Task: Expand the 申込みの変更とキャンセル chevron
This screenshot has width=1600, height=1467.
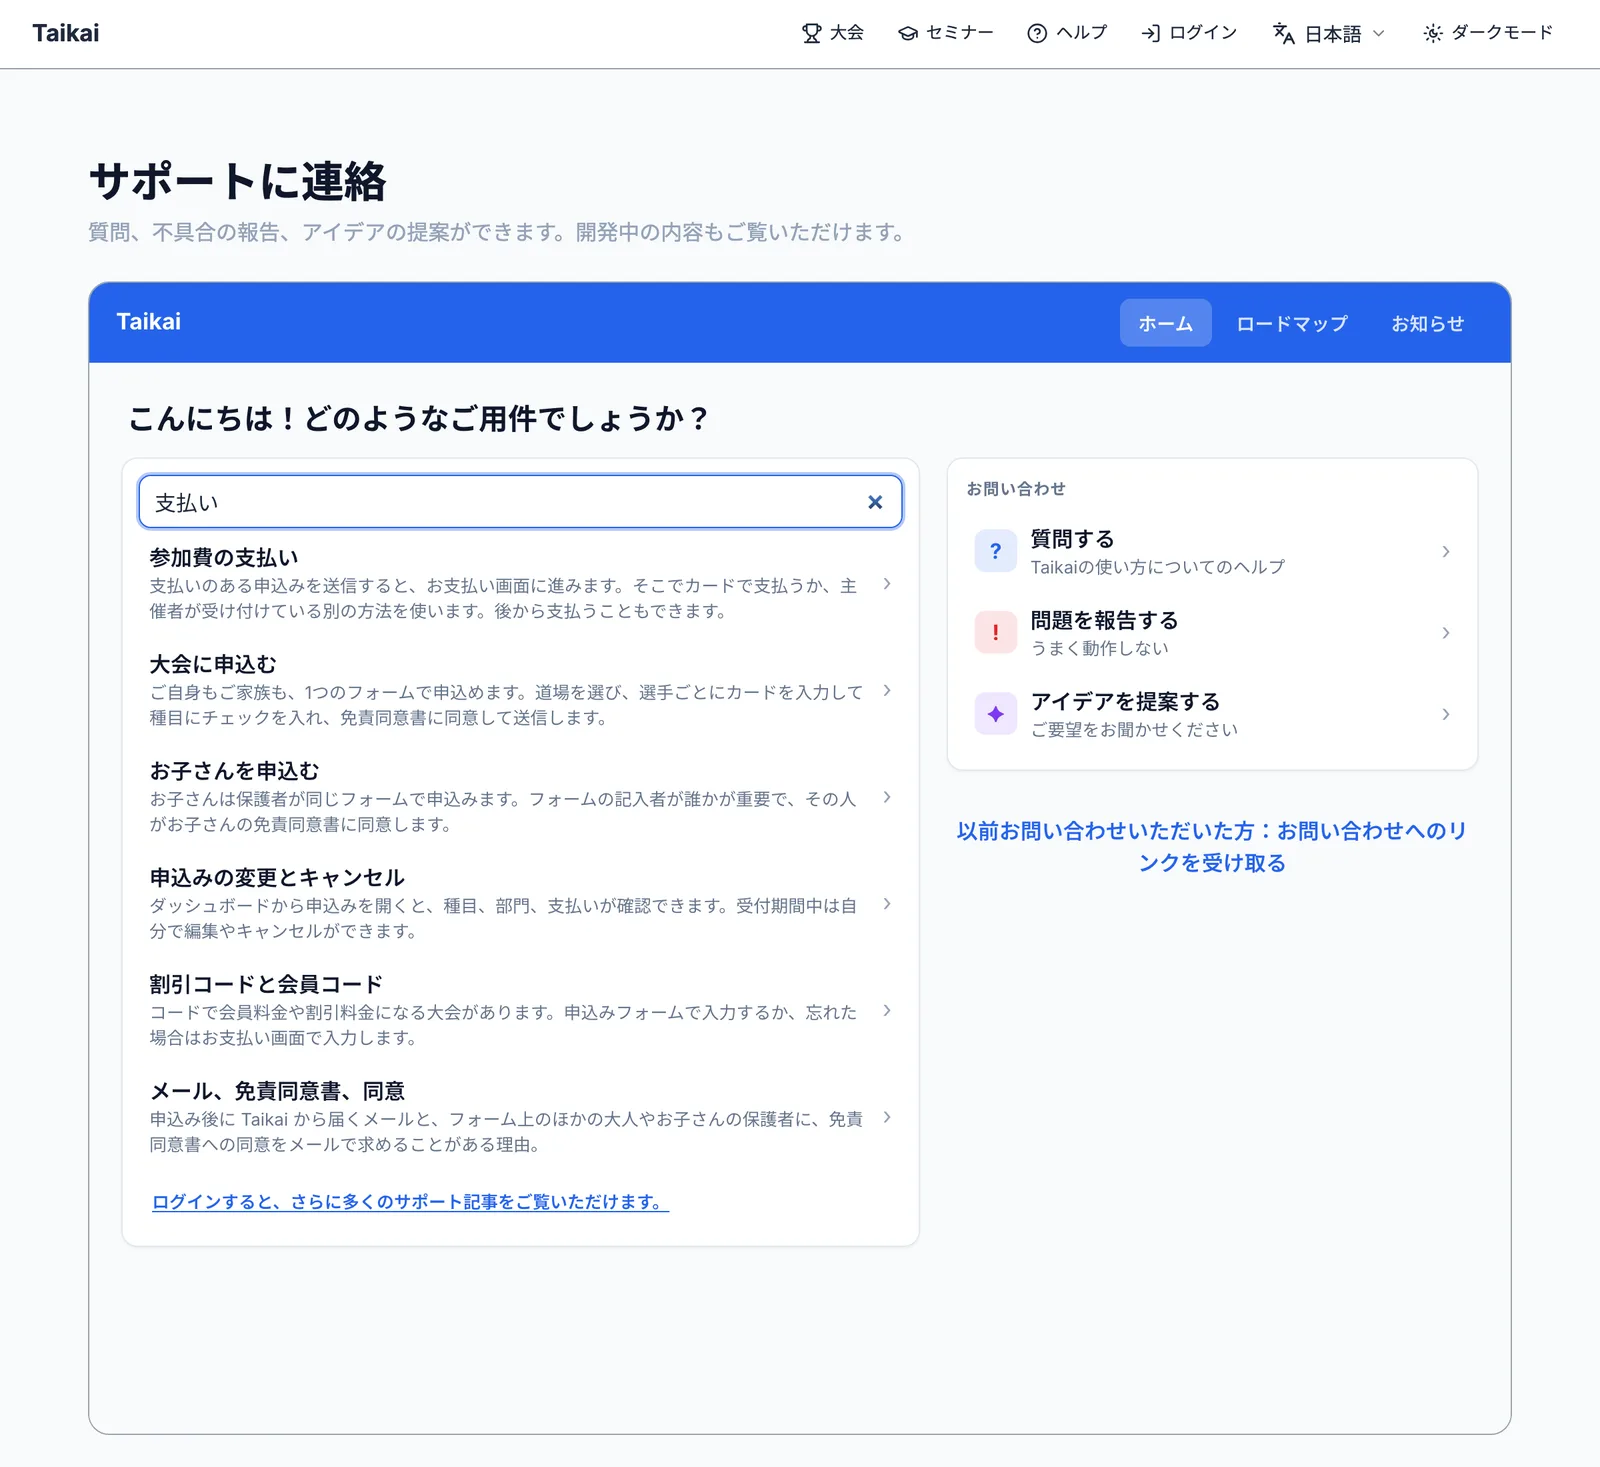Action: click(887, 904)
